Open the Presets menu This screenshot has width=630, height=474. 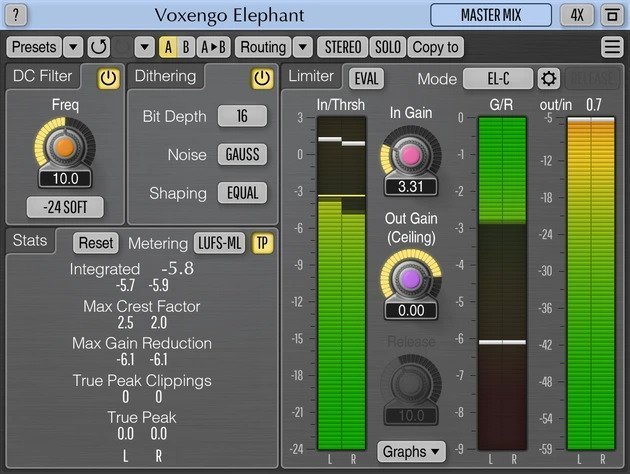34,47
